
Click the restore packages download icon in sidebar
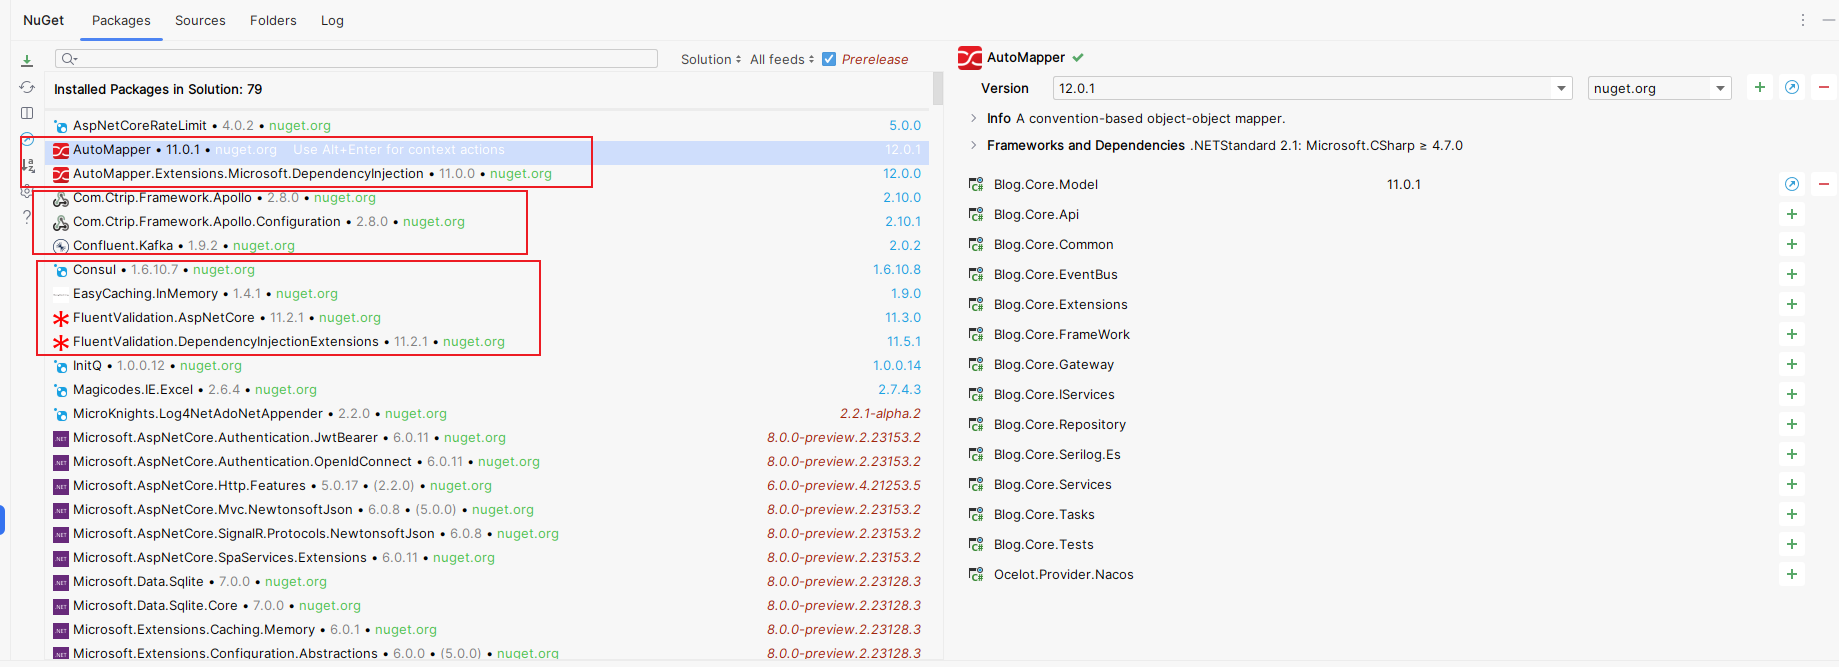tap(27, 61)
